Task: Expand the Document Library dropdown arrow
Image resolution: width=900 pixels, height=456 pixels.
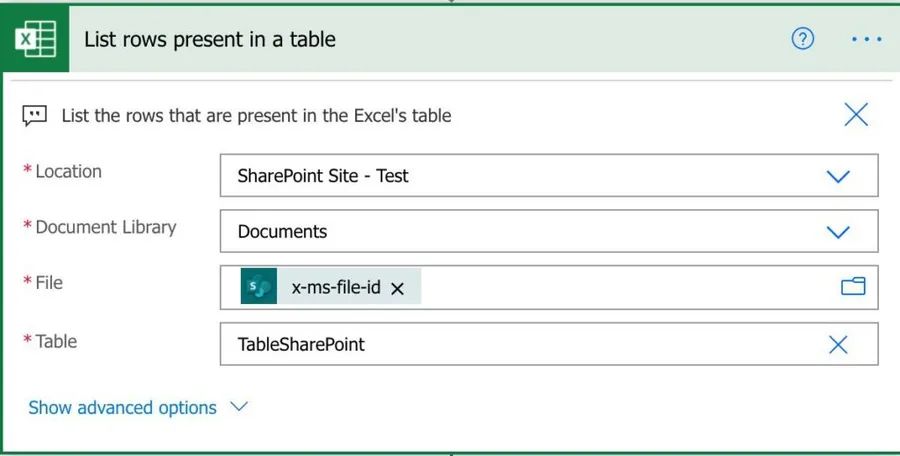Action: click(x=838, y=232)
